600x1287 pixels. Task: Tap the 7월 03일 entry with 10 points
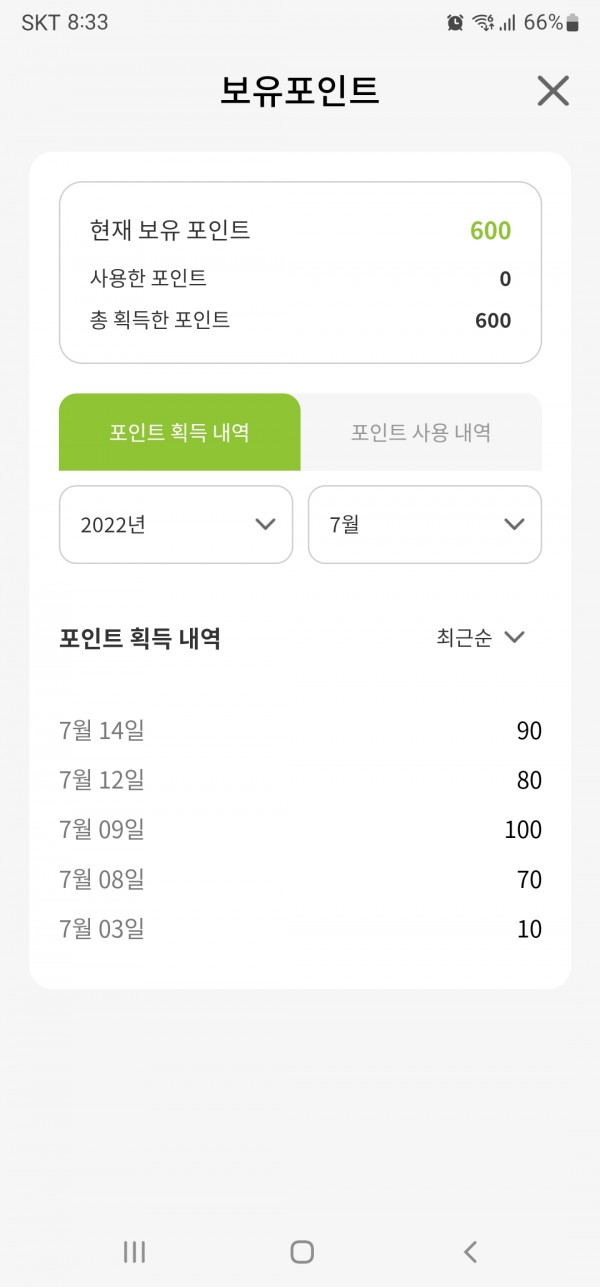pos(300,929)
